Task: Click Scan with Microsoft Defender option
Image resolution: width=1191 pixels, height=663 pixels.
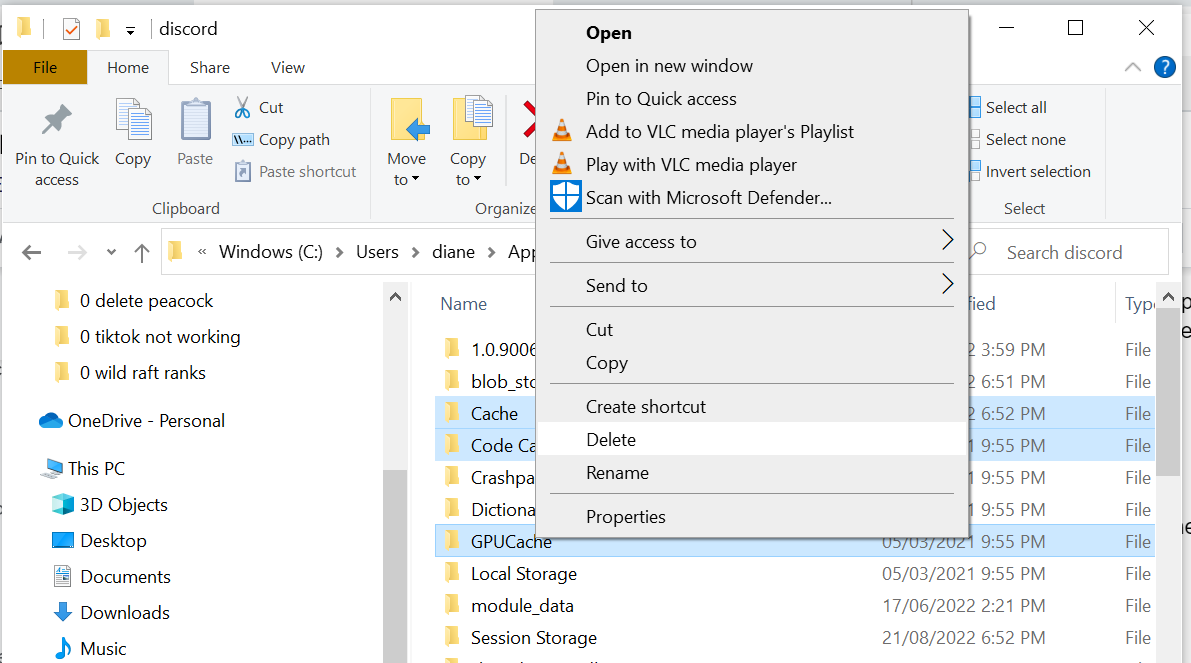Action: coord(708,198)
